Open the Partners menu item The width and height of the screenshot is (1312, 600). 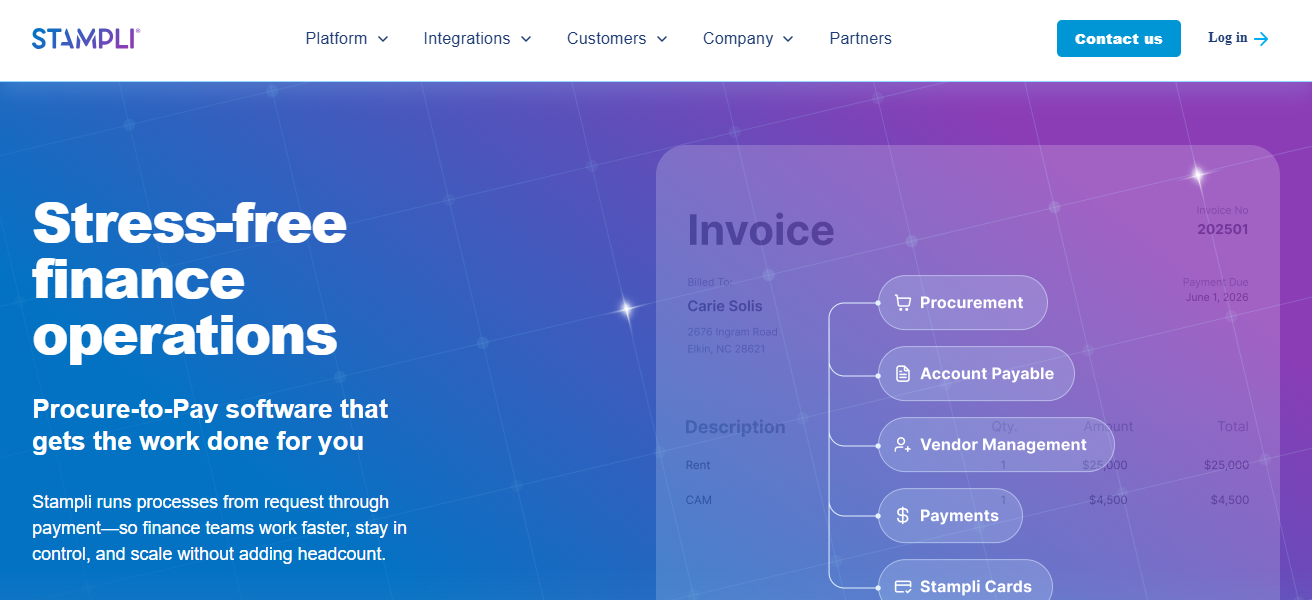(860, 39)
